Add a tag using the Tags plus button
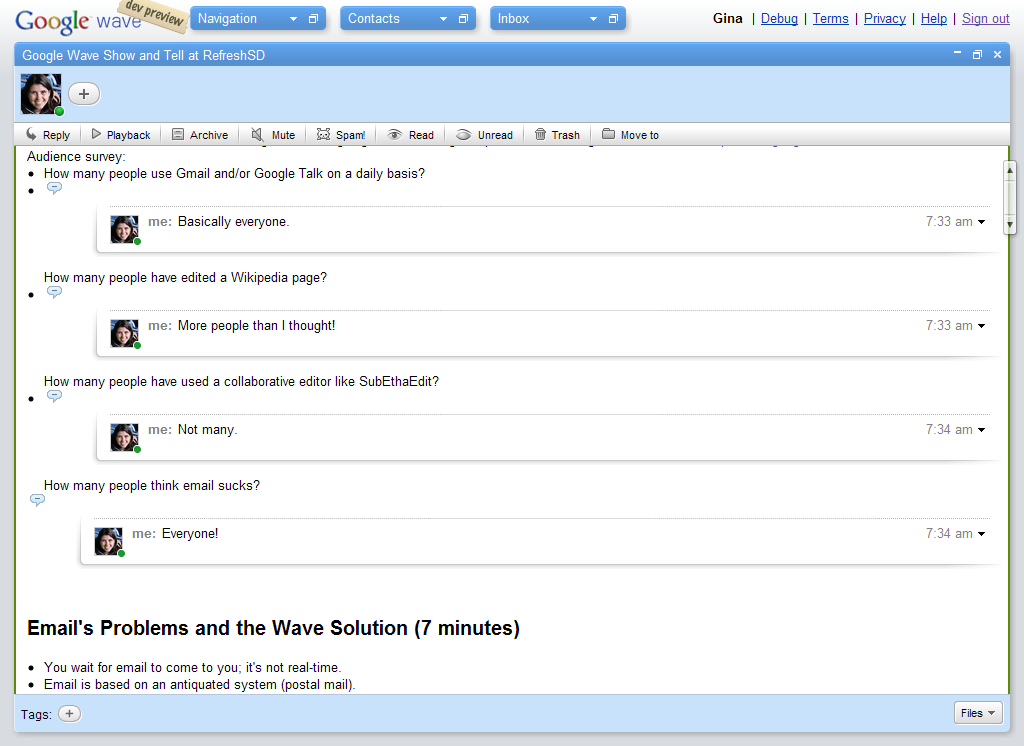The height and width of the screenshot is (746, 1024). (69, 713)
